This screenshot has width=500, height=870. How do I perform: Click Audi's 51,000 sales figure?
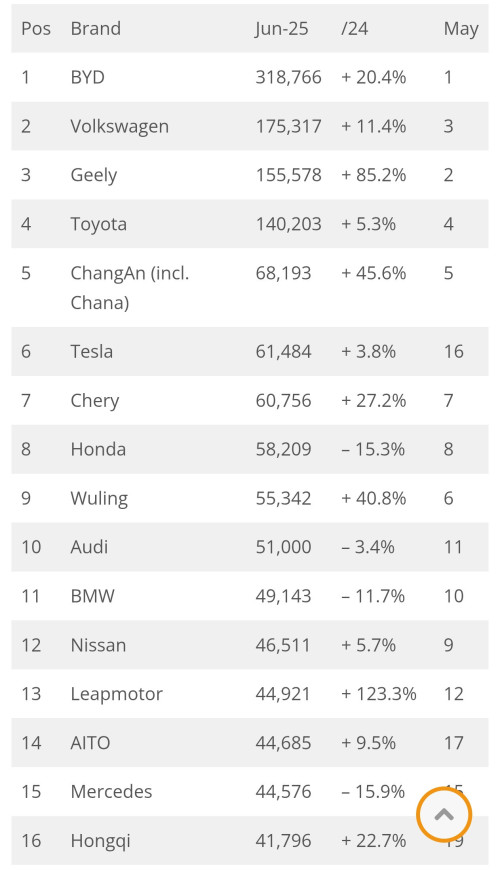point(284,547)
